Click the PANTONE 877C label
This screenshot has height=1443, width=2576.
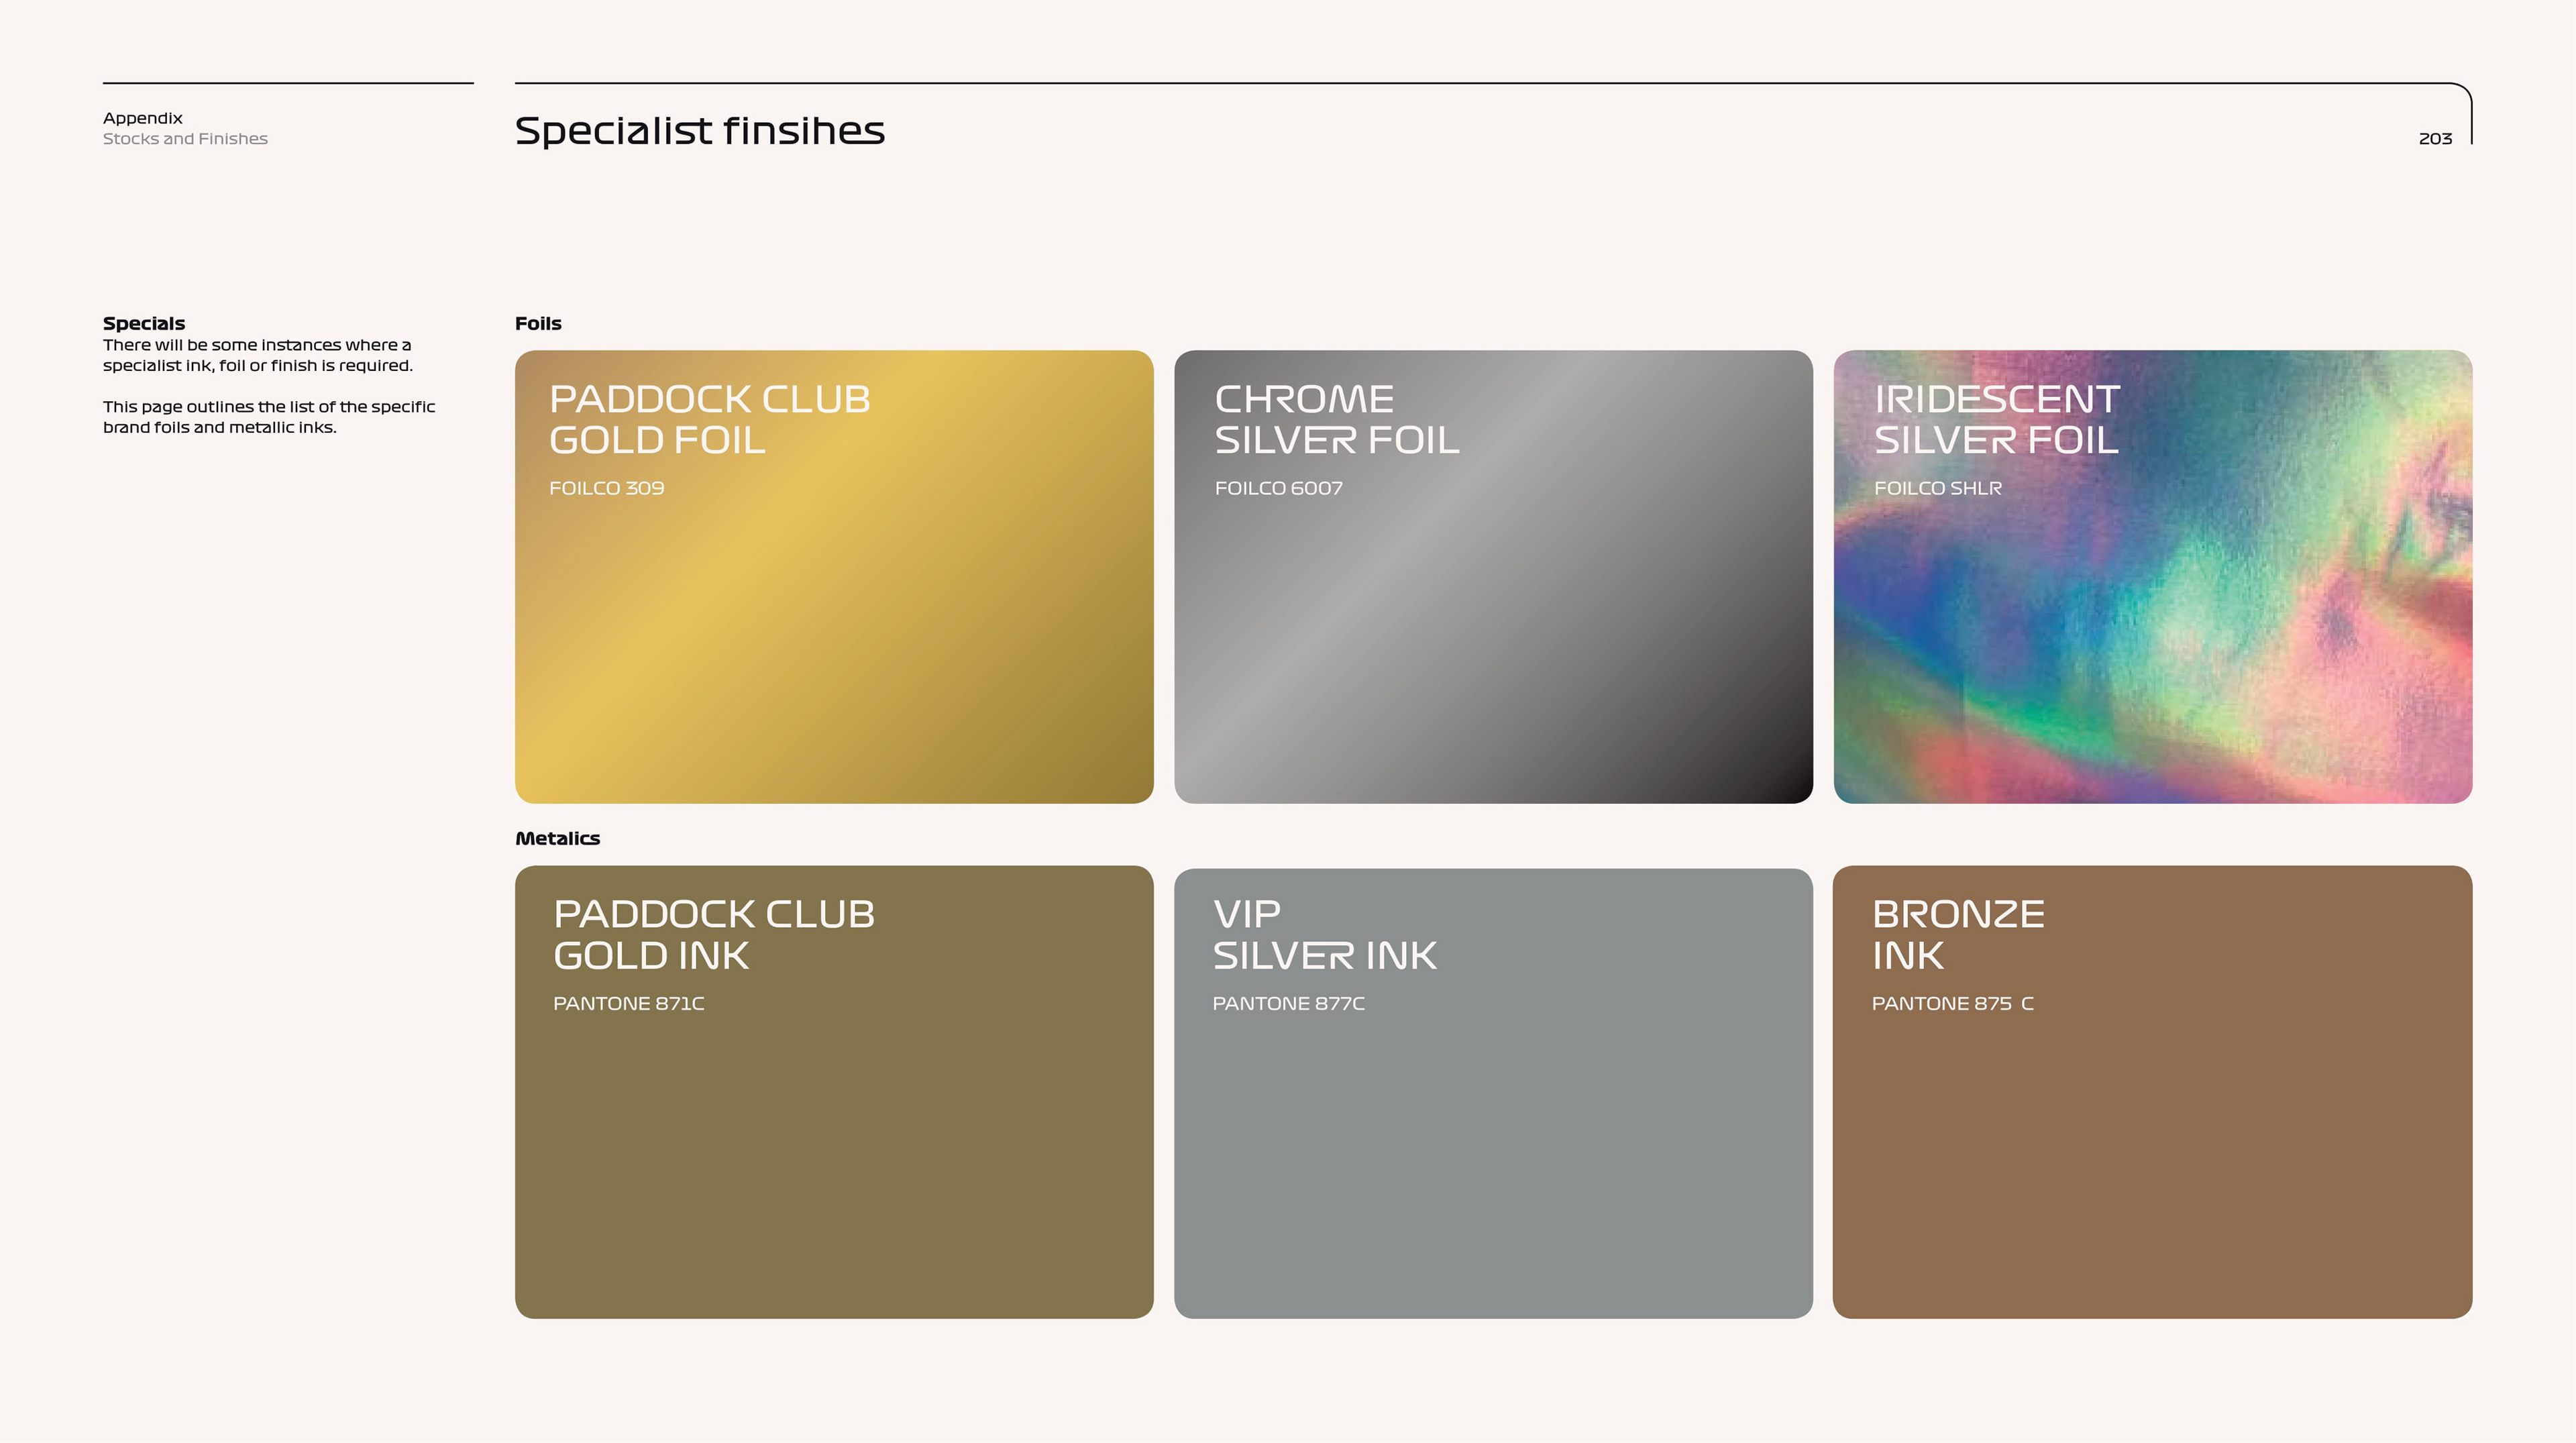1288,1004
